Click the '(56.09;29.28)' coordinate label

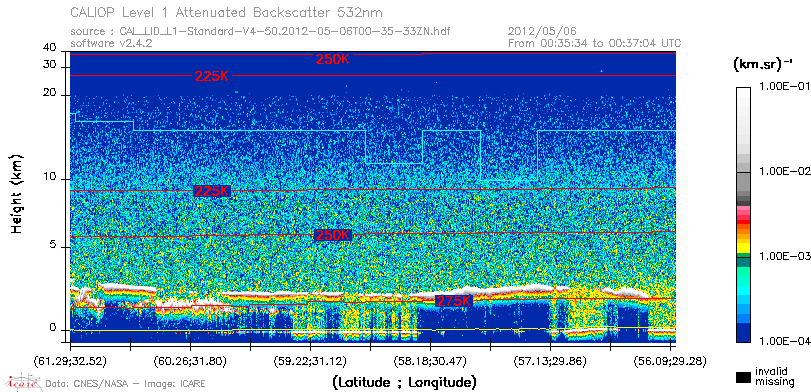pyautogui.click(x=670, y=361)
